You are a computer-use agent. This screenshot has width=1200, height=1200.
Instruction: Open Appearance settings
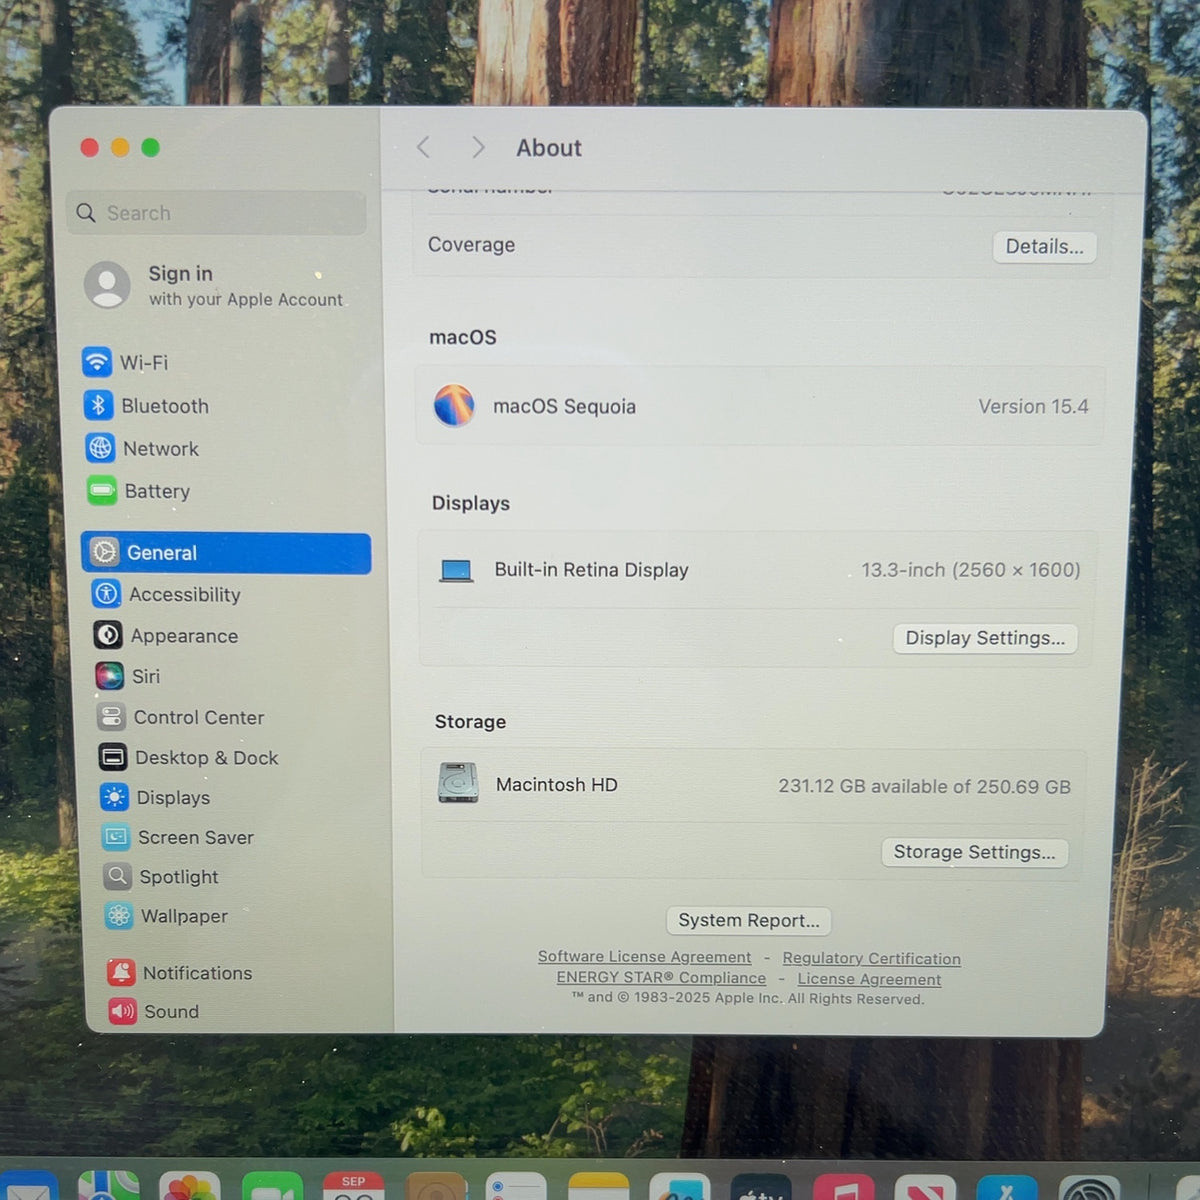pos(166,635)
